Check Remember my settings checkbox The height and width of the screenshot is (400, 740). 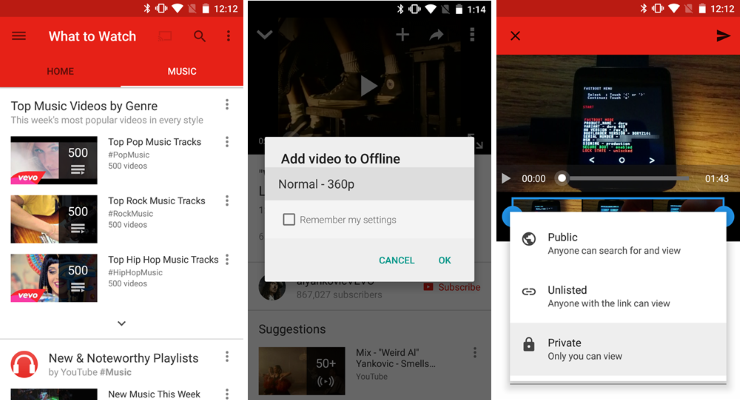point(289,219)
